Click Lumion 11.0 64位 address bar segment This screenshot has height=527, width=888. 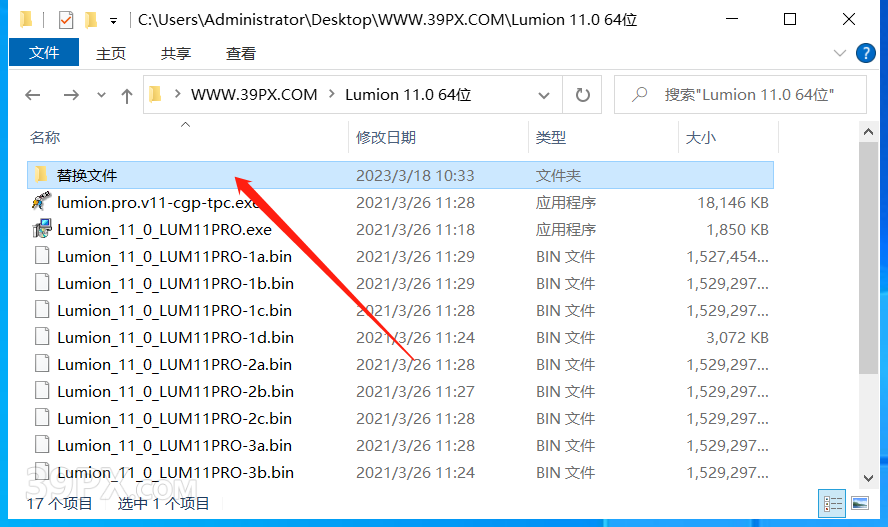point(408,95)
